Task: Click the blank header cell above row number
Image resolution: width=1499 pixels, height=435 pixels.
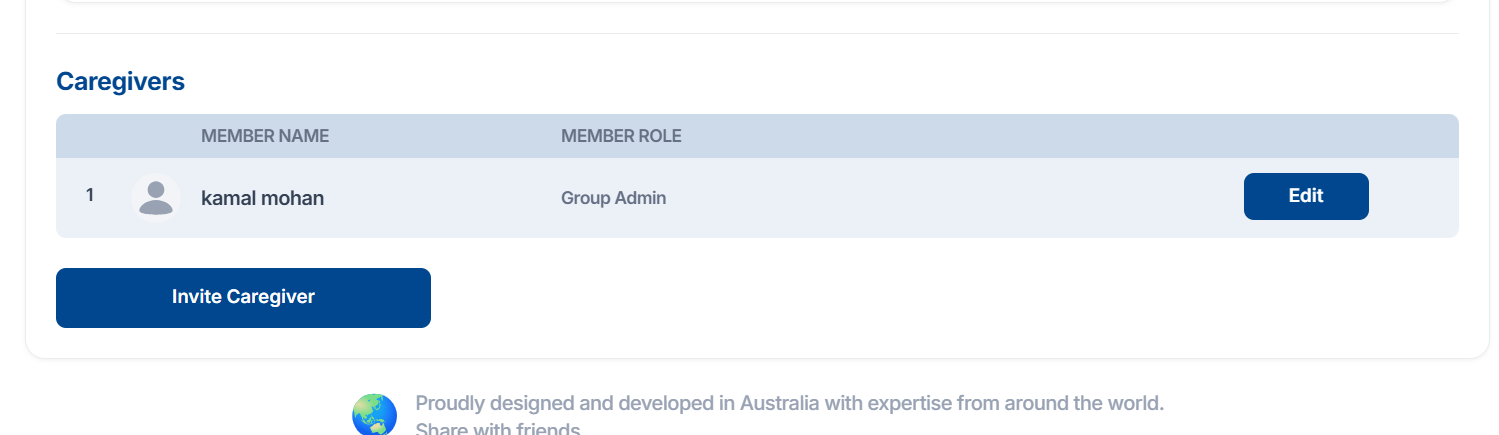Action: 90,136
